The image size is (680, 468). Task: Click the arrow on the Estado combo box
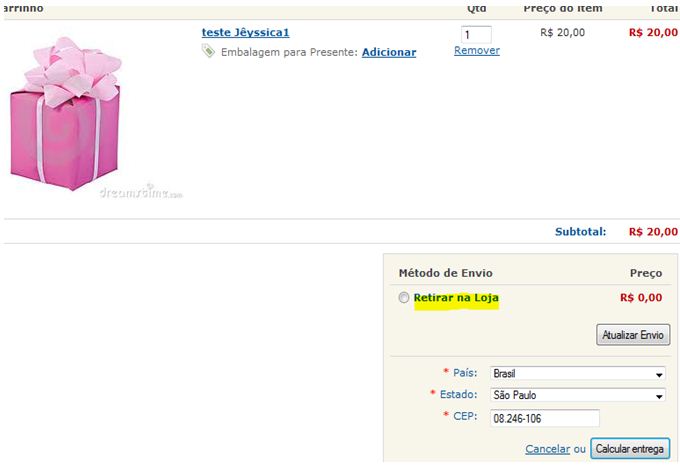[x=659, y=396]
